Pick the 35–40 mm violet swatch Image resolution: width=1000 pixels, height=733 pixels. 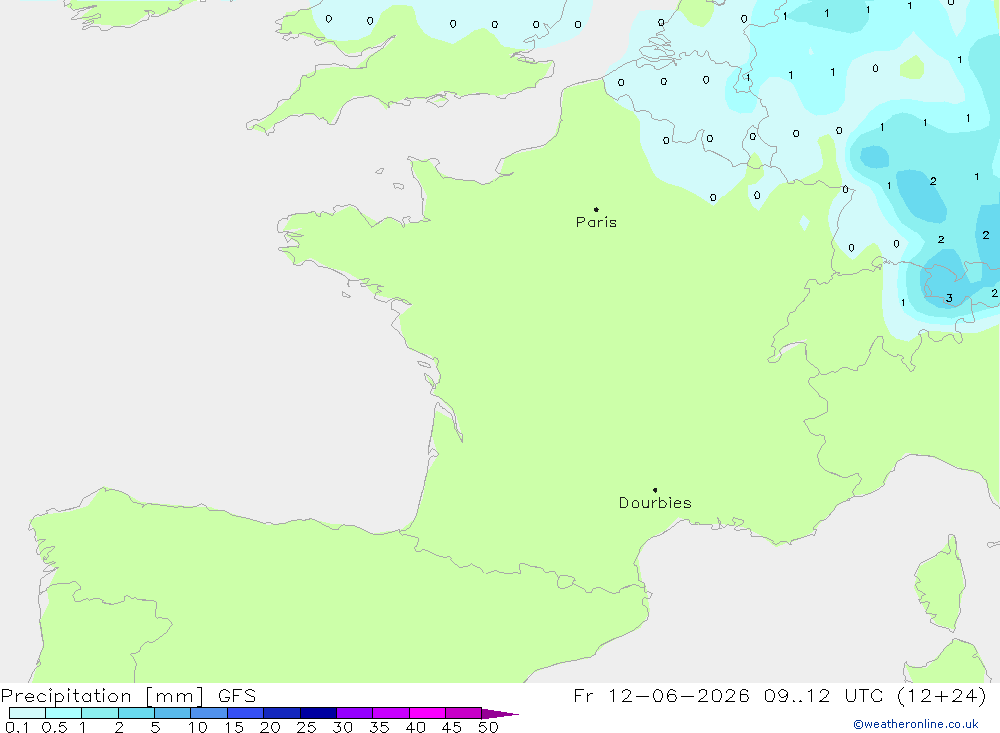391,713
